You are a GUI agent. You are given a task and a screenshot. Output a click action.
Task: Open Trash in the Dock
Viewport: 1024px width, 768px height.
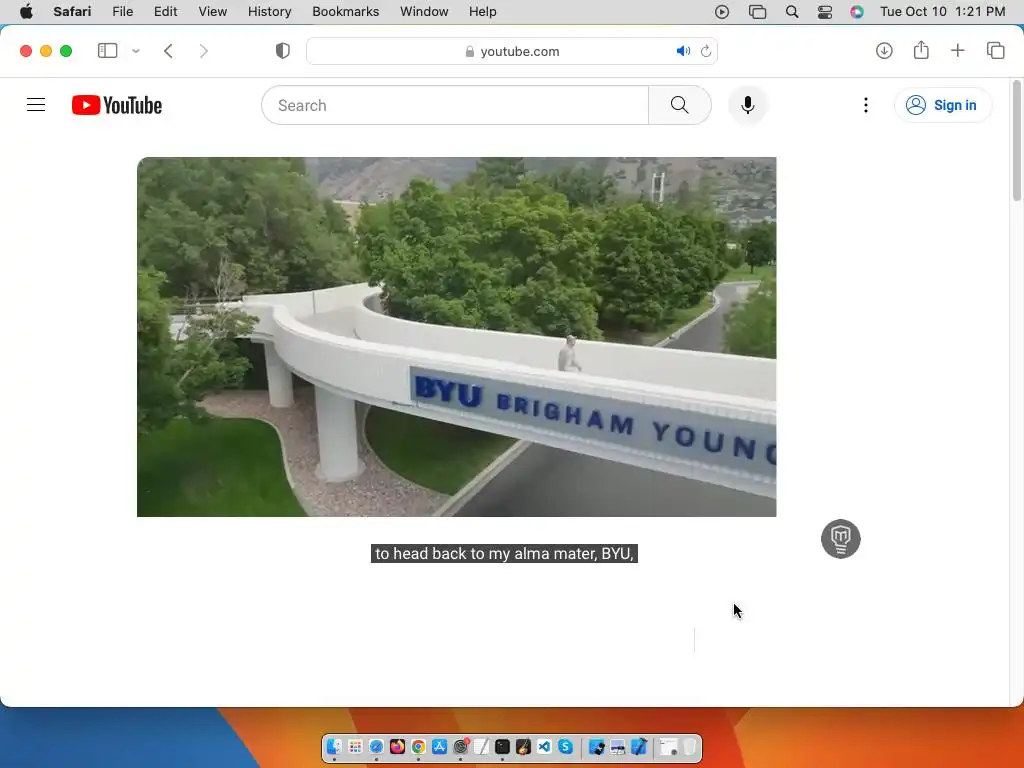click(x=690, y=746)
